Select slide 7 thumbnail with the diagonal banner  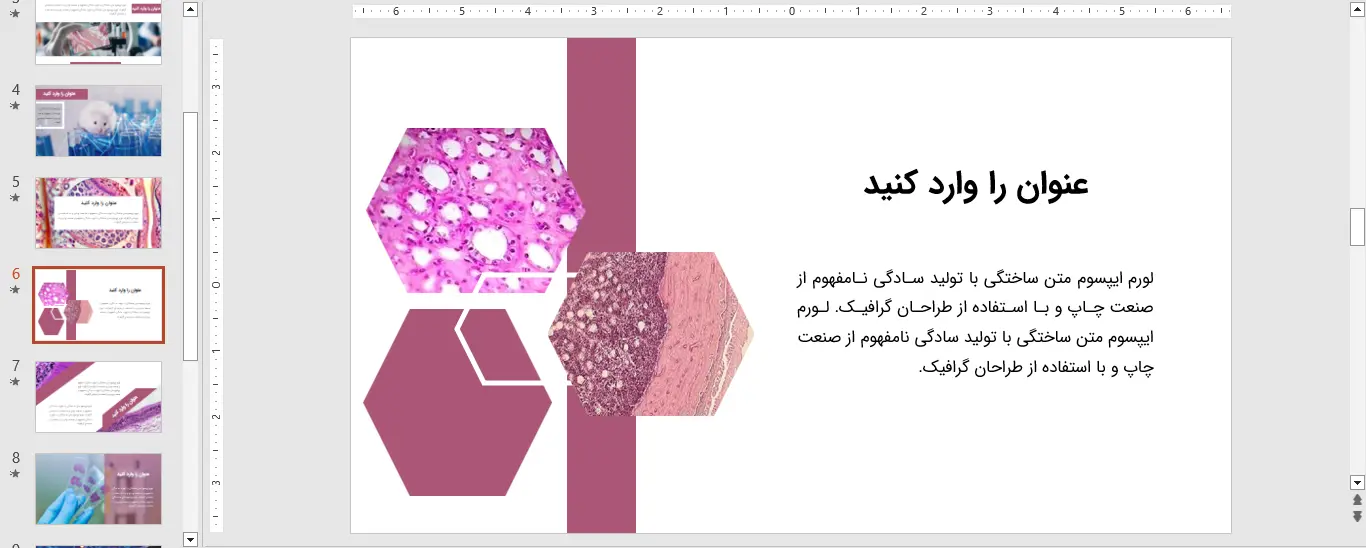click(98, 397)
